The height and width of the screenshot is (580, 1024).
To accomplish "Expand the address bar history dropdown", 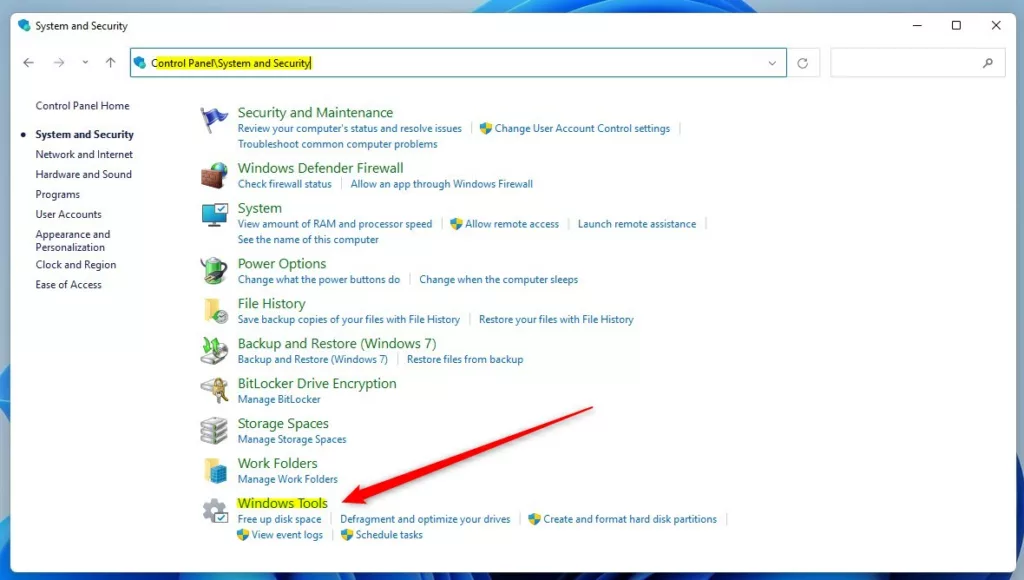I will (x=772, y=63).
